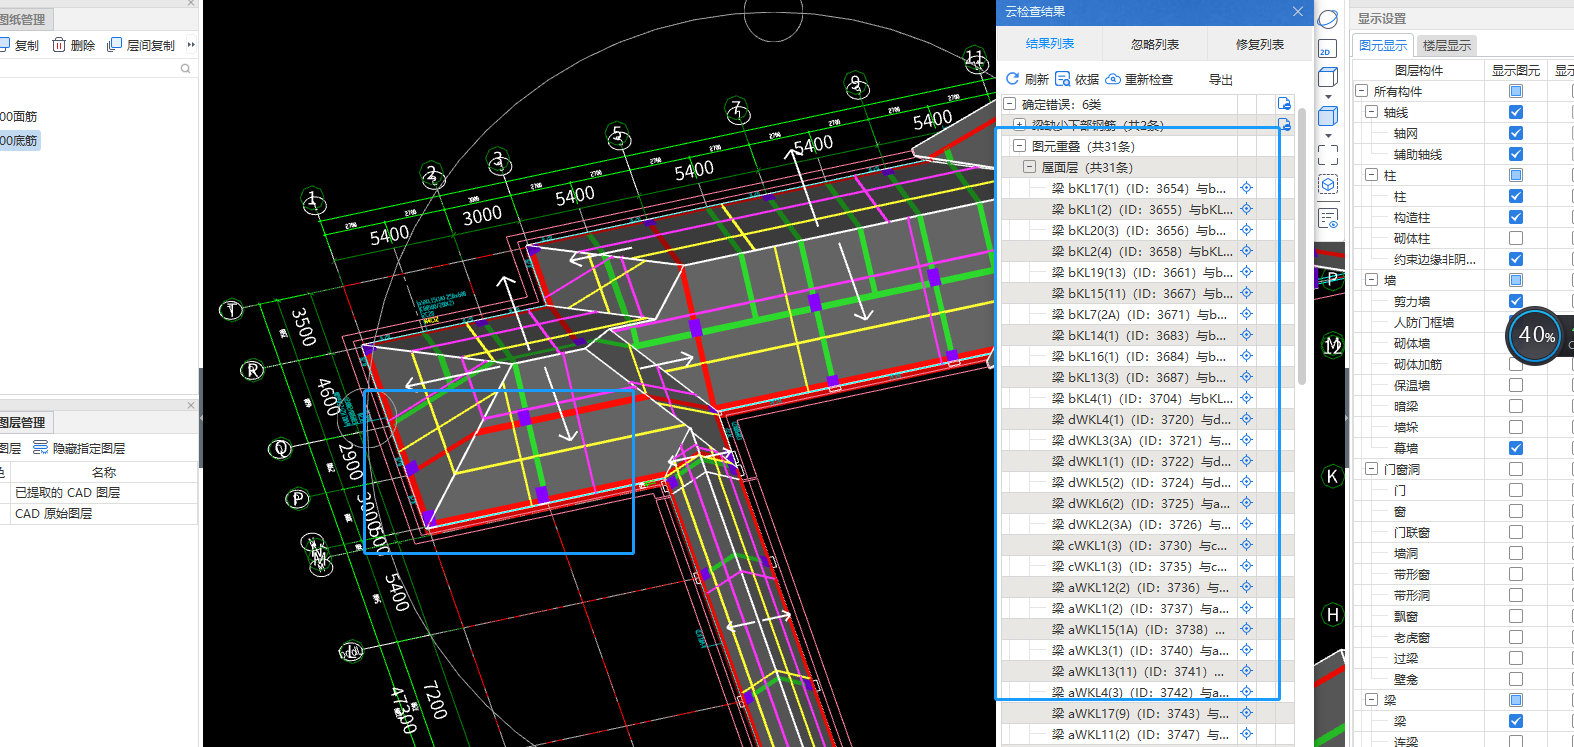Check 砌体柱 display checkbox

point(1516,238)
